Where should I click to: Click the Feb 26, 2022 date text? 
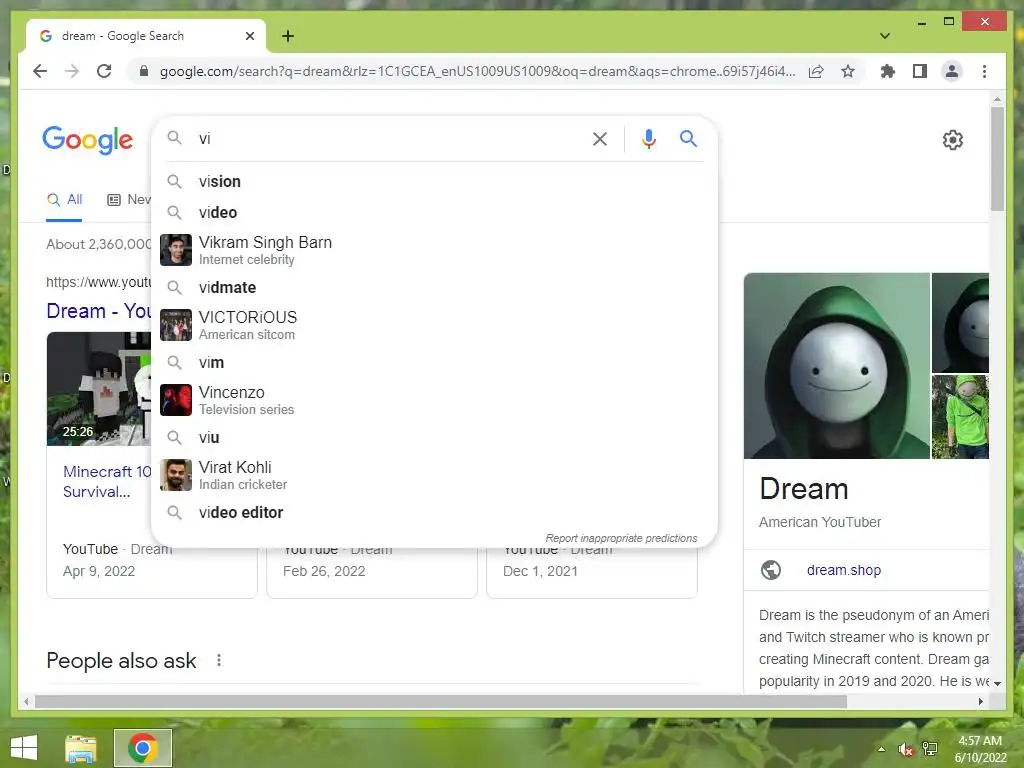[324, 571]
